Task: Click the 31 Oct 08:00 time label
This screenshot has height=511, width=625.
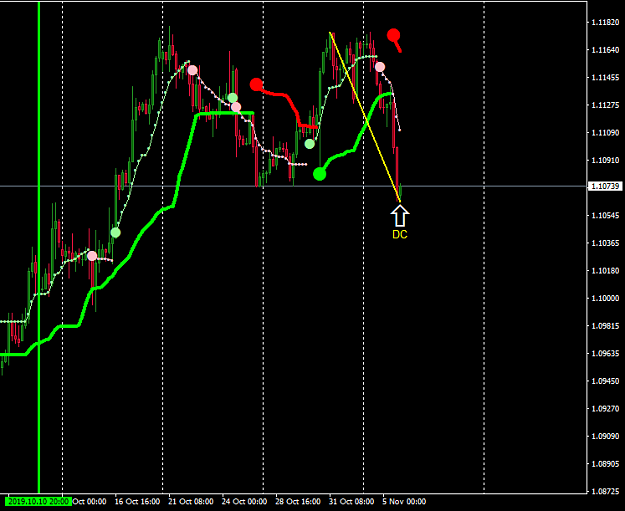Action: tap(351, 501)
